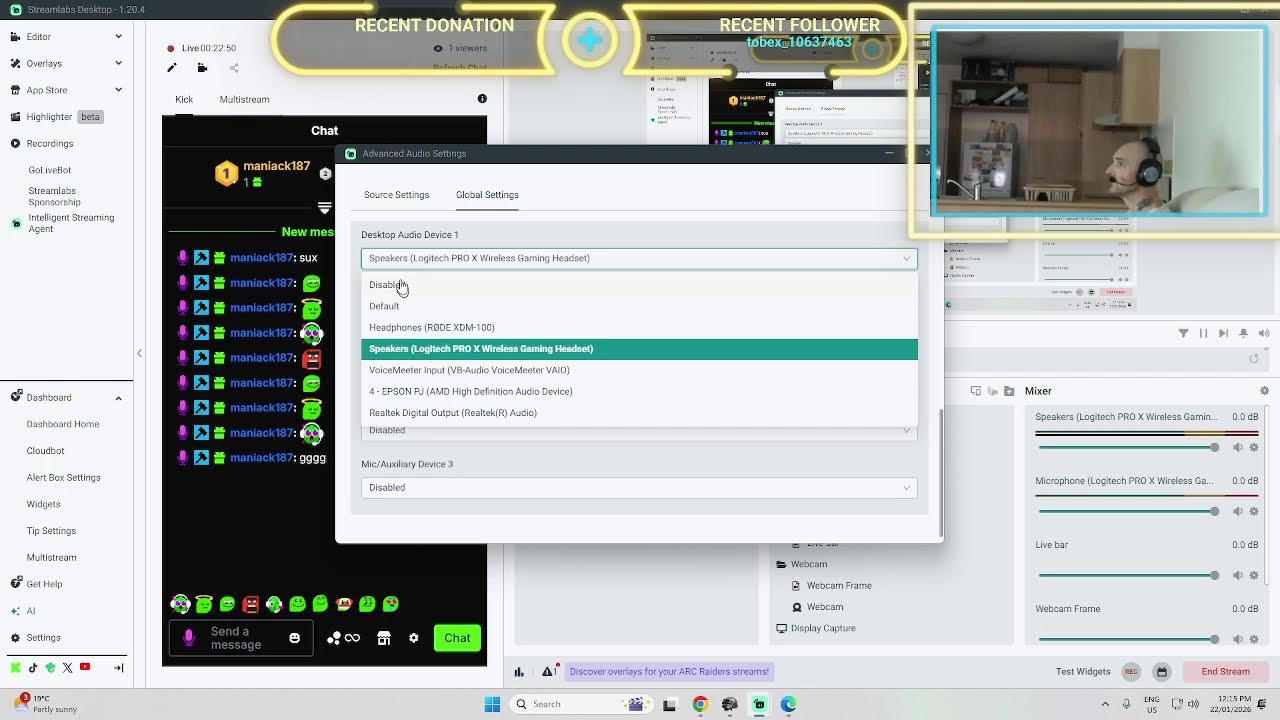The image size is (1280, 720).
Task: Open the Mic/Auxiliary Device 3 dropdown
Action: tap(639, 487)
